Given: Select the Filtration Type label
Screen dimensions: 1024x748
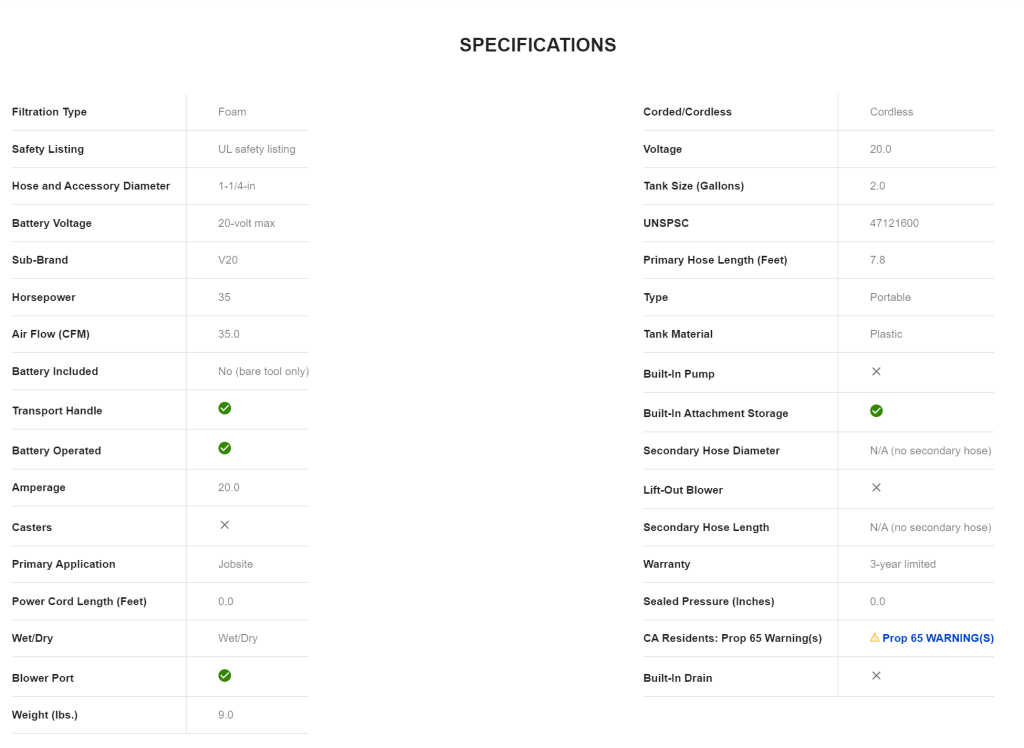Looking at the screenshot, I should pos(49,112).
